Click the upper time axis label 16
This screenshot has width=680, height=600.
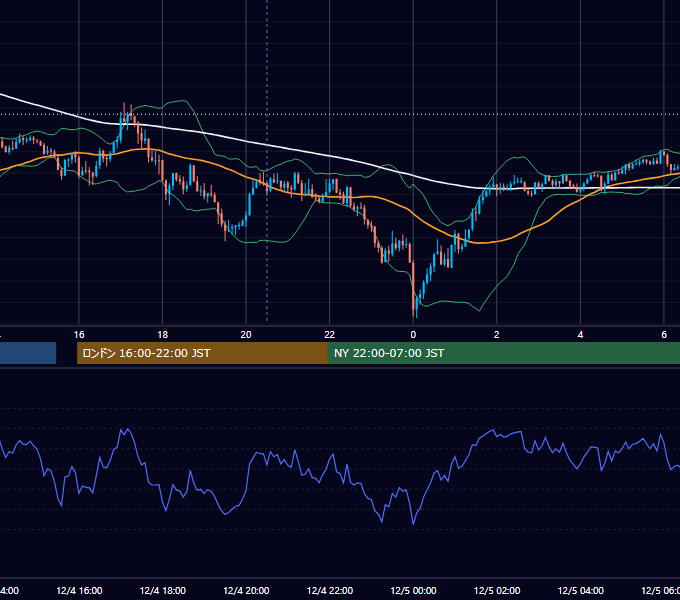79,334
